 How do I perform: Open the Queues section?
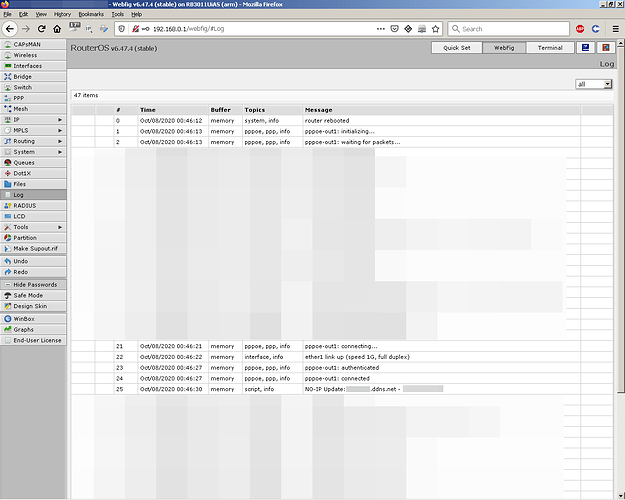pyautogui.click(x=33, y=163)
